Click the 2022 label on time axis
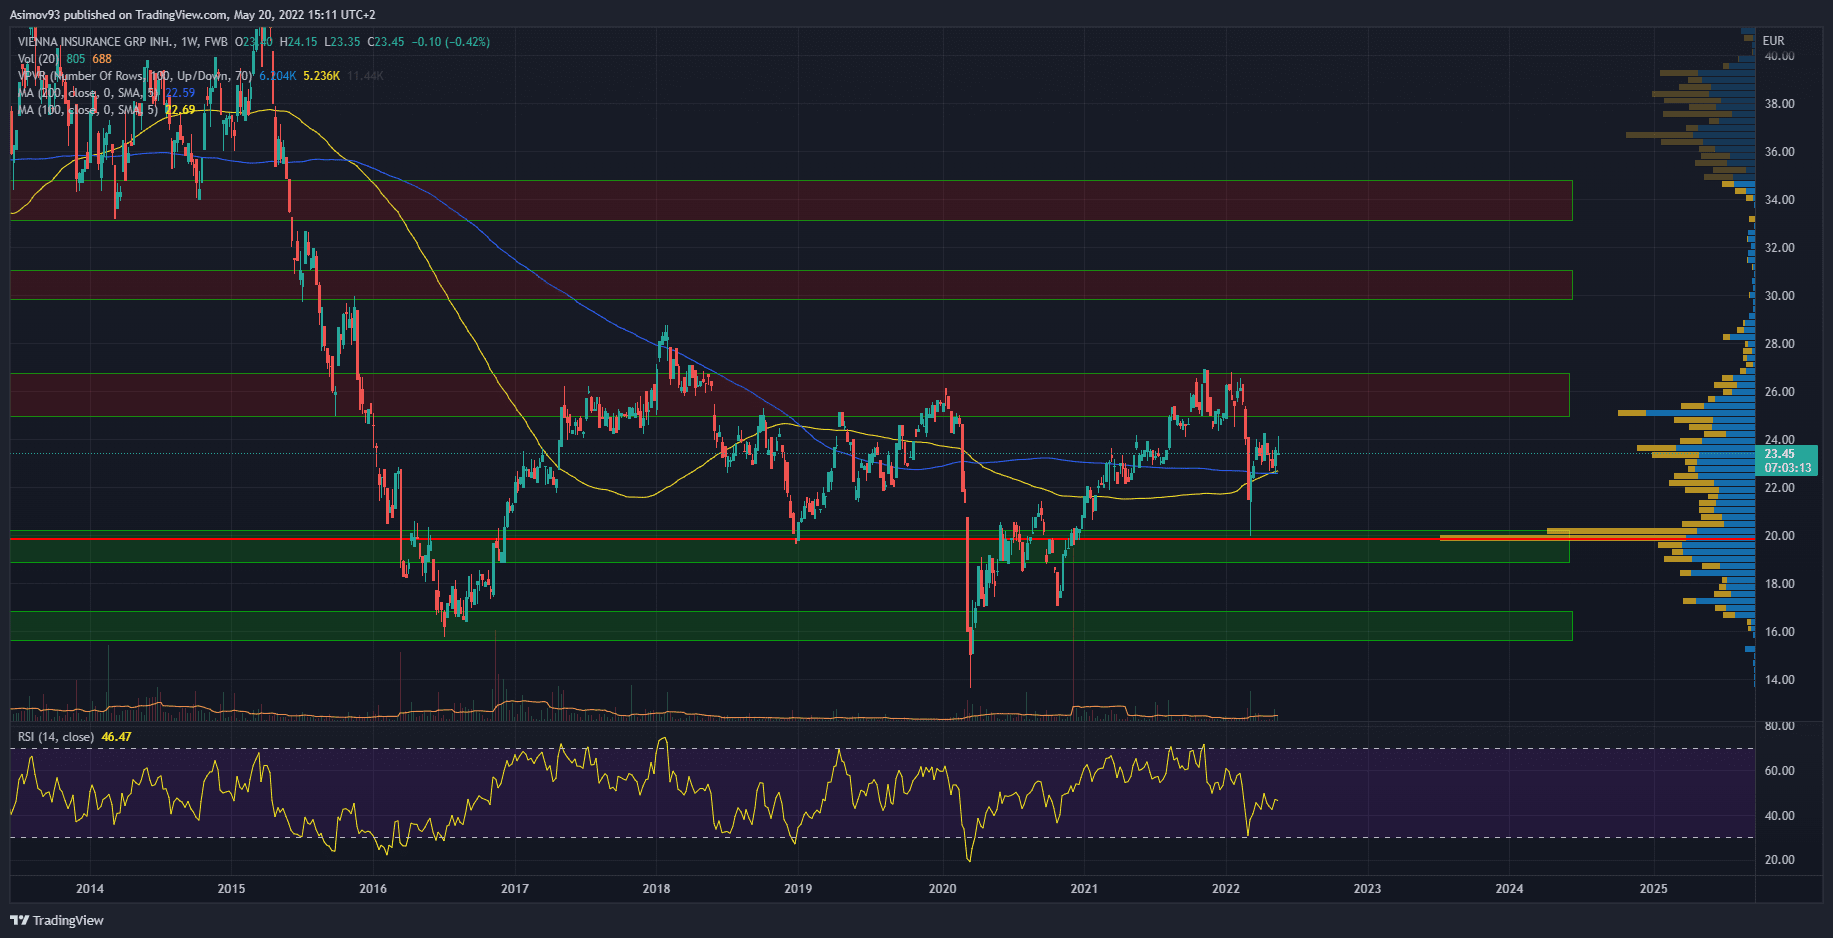This screenshot has height=938, width=1833. pos(1225,889)
